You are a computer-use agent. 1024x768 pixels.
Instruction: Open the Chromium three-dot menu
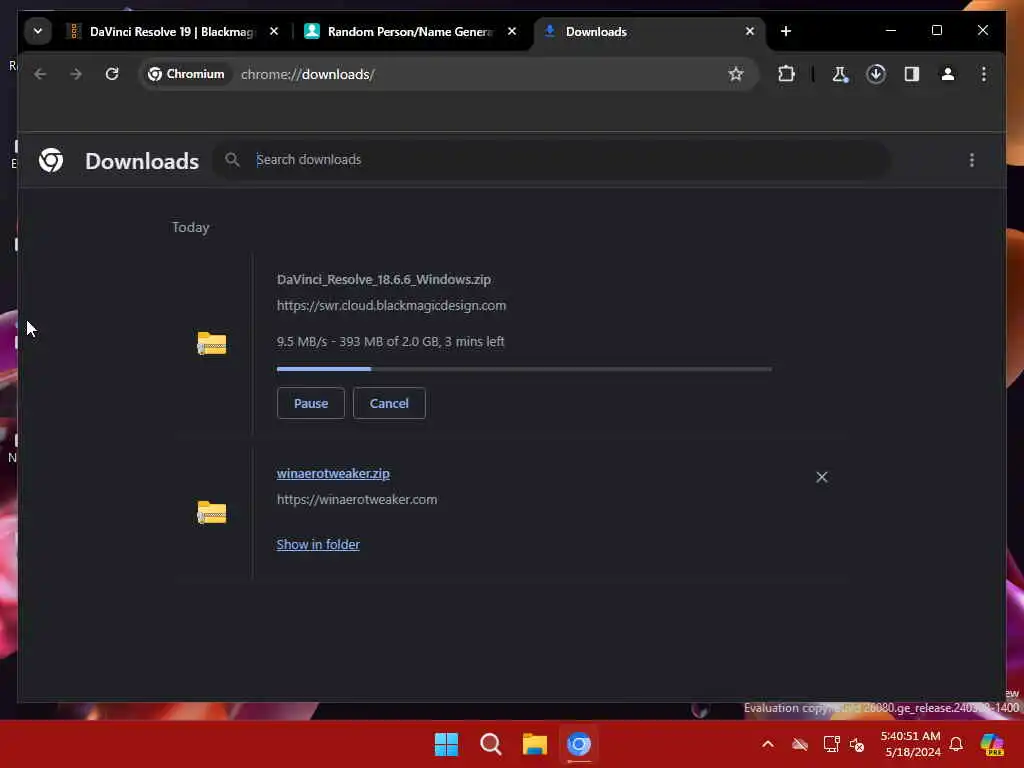[x=984, y=74]
